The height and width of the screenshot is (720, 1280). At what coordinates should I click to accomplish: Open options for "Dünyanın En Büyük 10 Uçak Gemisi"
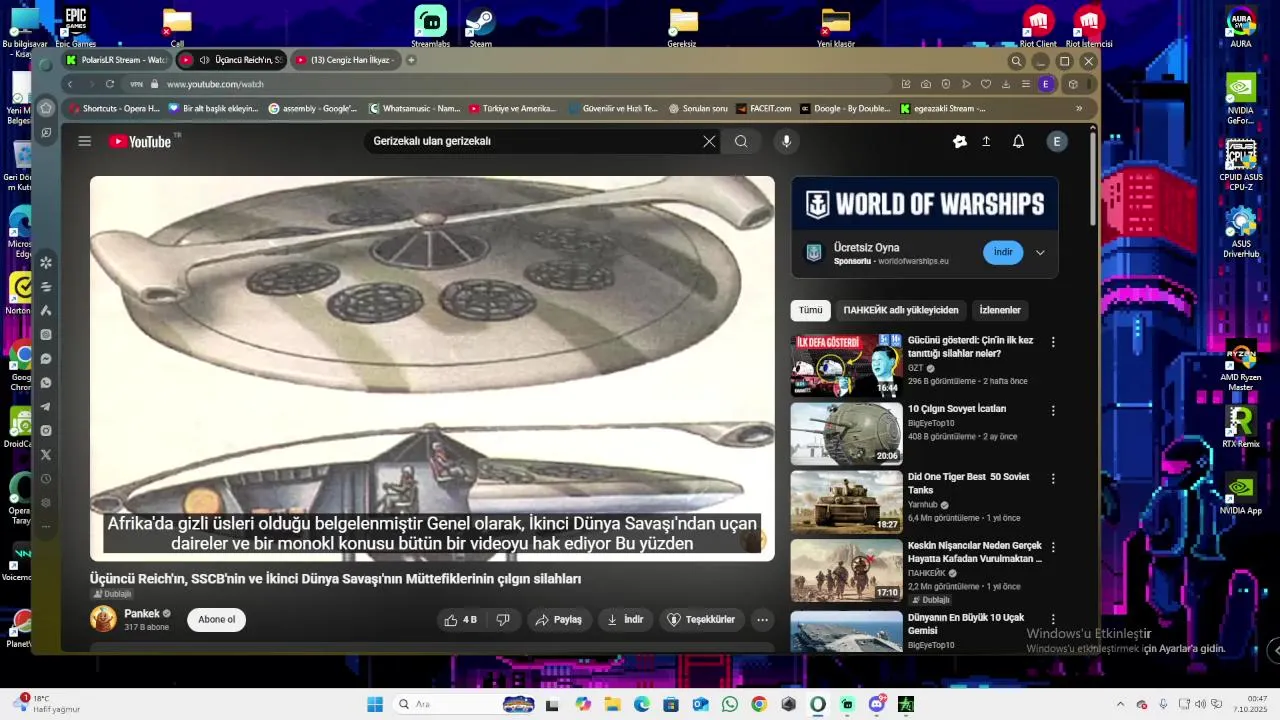tap(1053, 619)
